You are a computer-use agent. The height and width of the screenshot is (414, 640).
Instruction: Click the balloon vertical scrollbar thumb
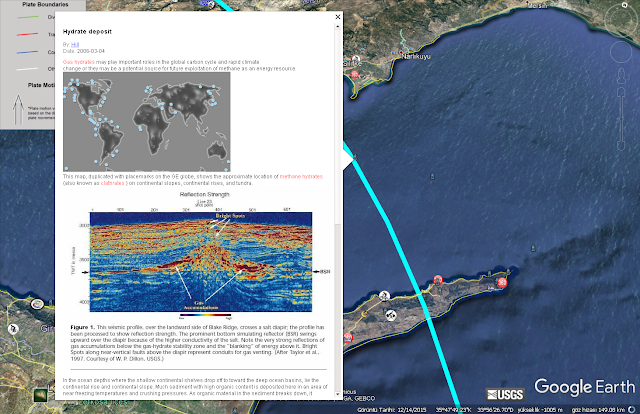click(338, 127)
